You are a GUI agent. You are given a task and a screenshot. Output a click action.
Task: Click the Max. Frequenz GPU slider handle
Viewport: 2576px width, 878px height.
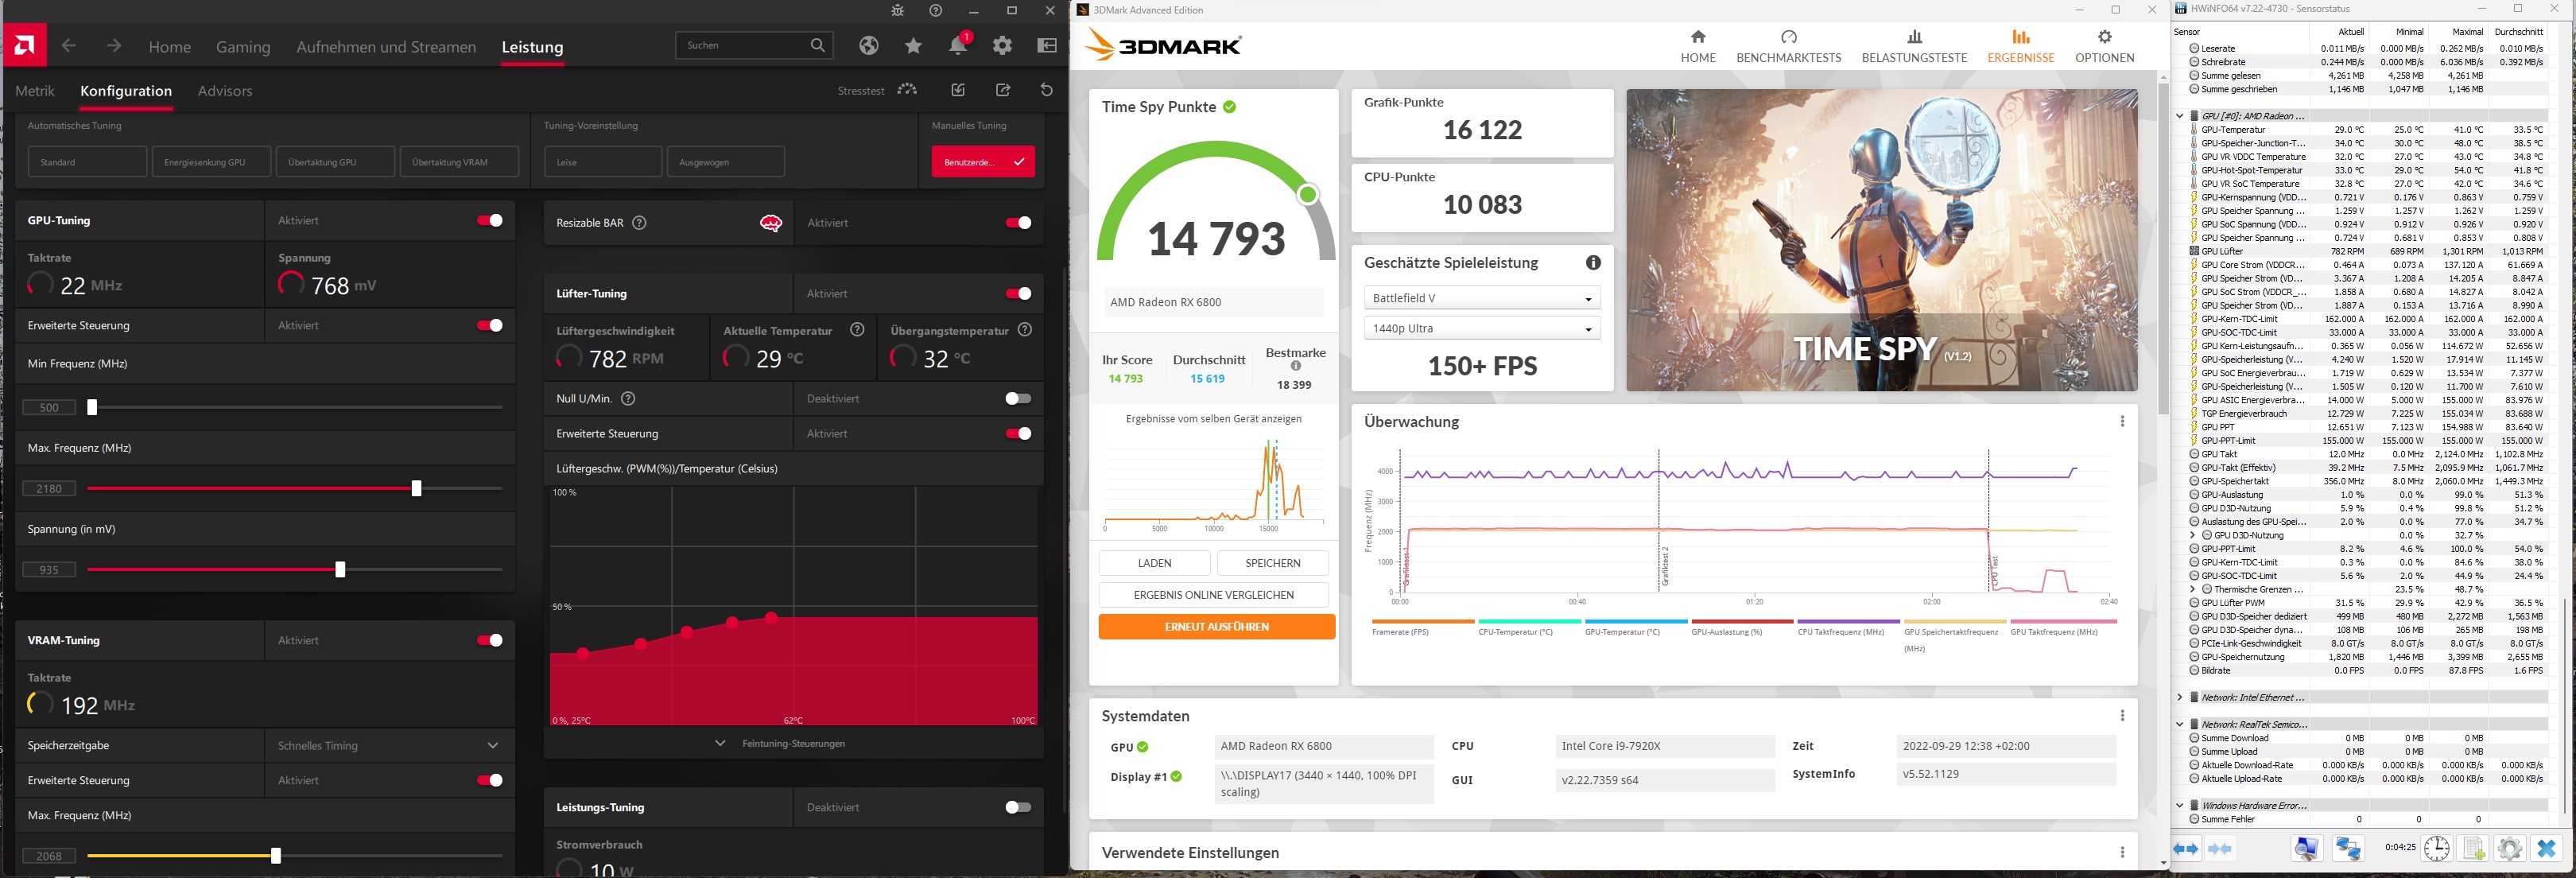[416, 488]
